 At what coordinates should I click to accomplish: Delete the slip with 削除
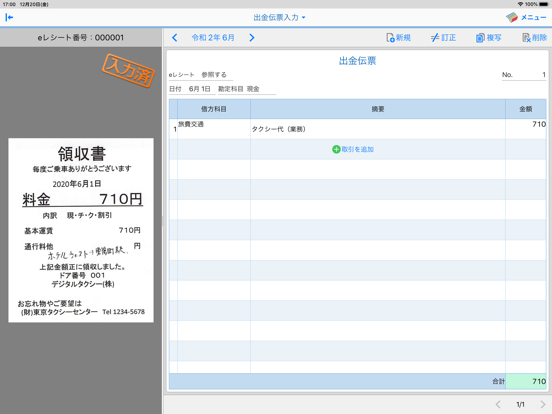coord(534,38)
